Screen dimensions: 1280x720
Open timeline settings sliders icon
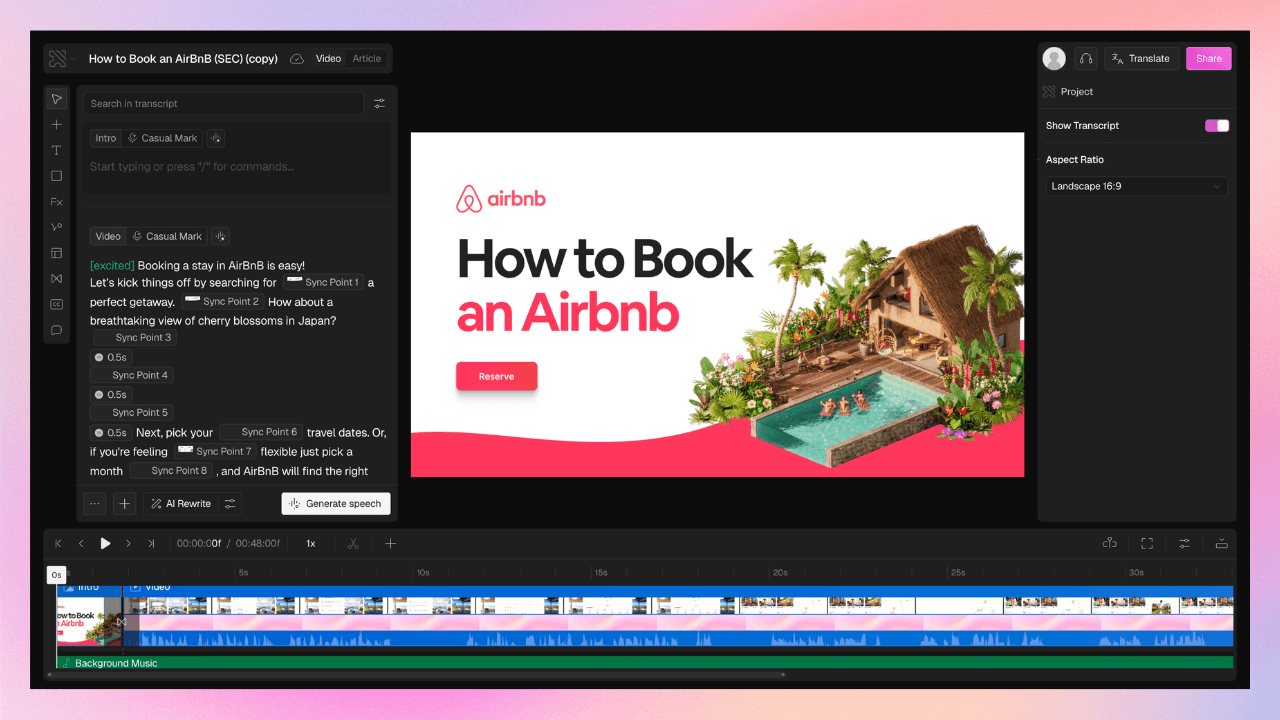1184,543
